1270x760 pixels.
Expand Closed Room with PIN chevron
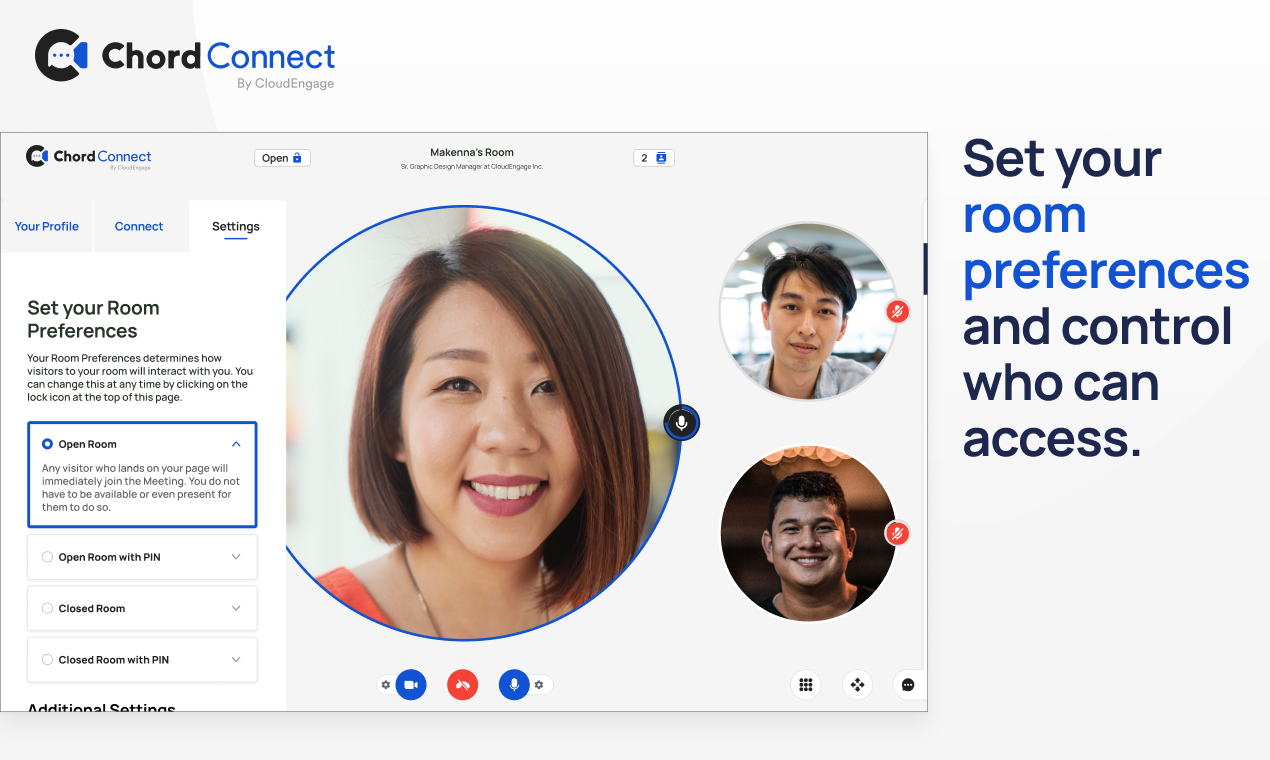[236, 660]
